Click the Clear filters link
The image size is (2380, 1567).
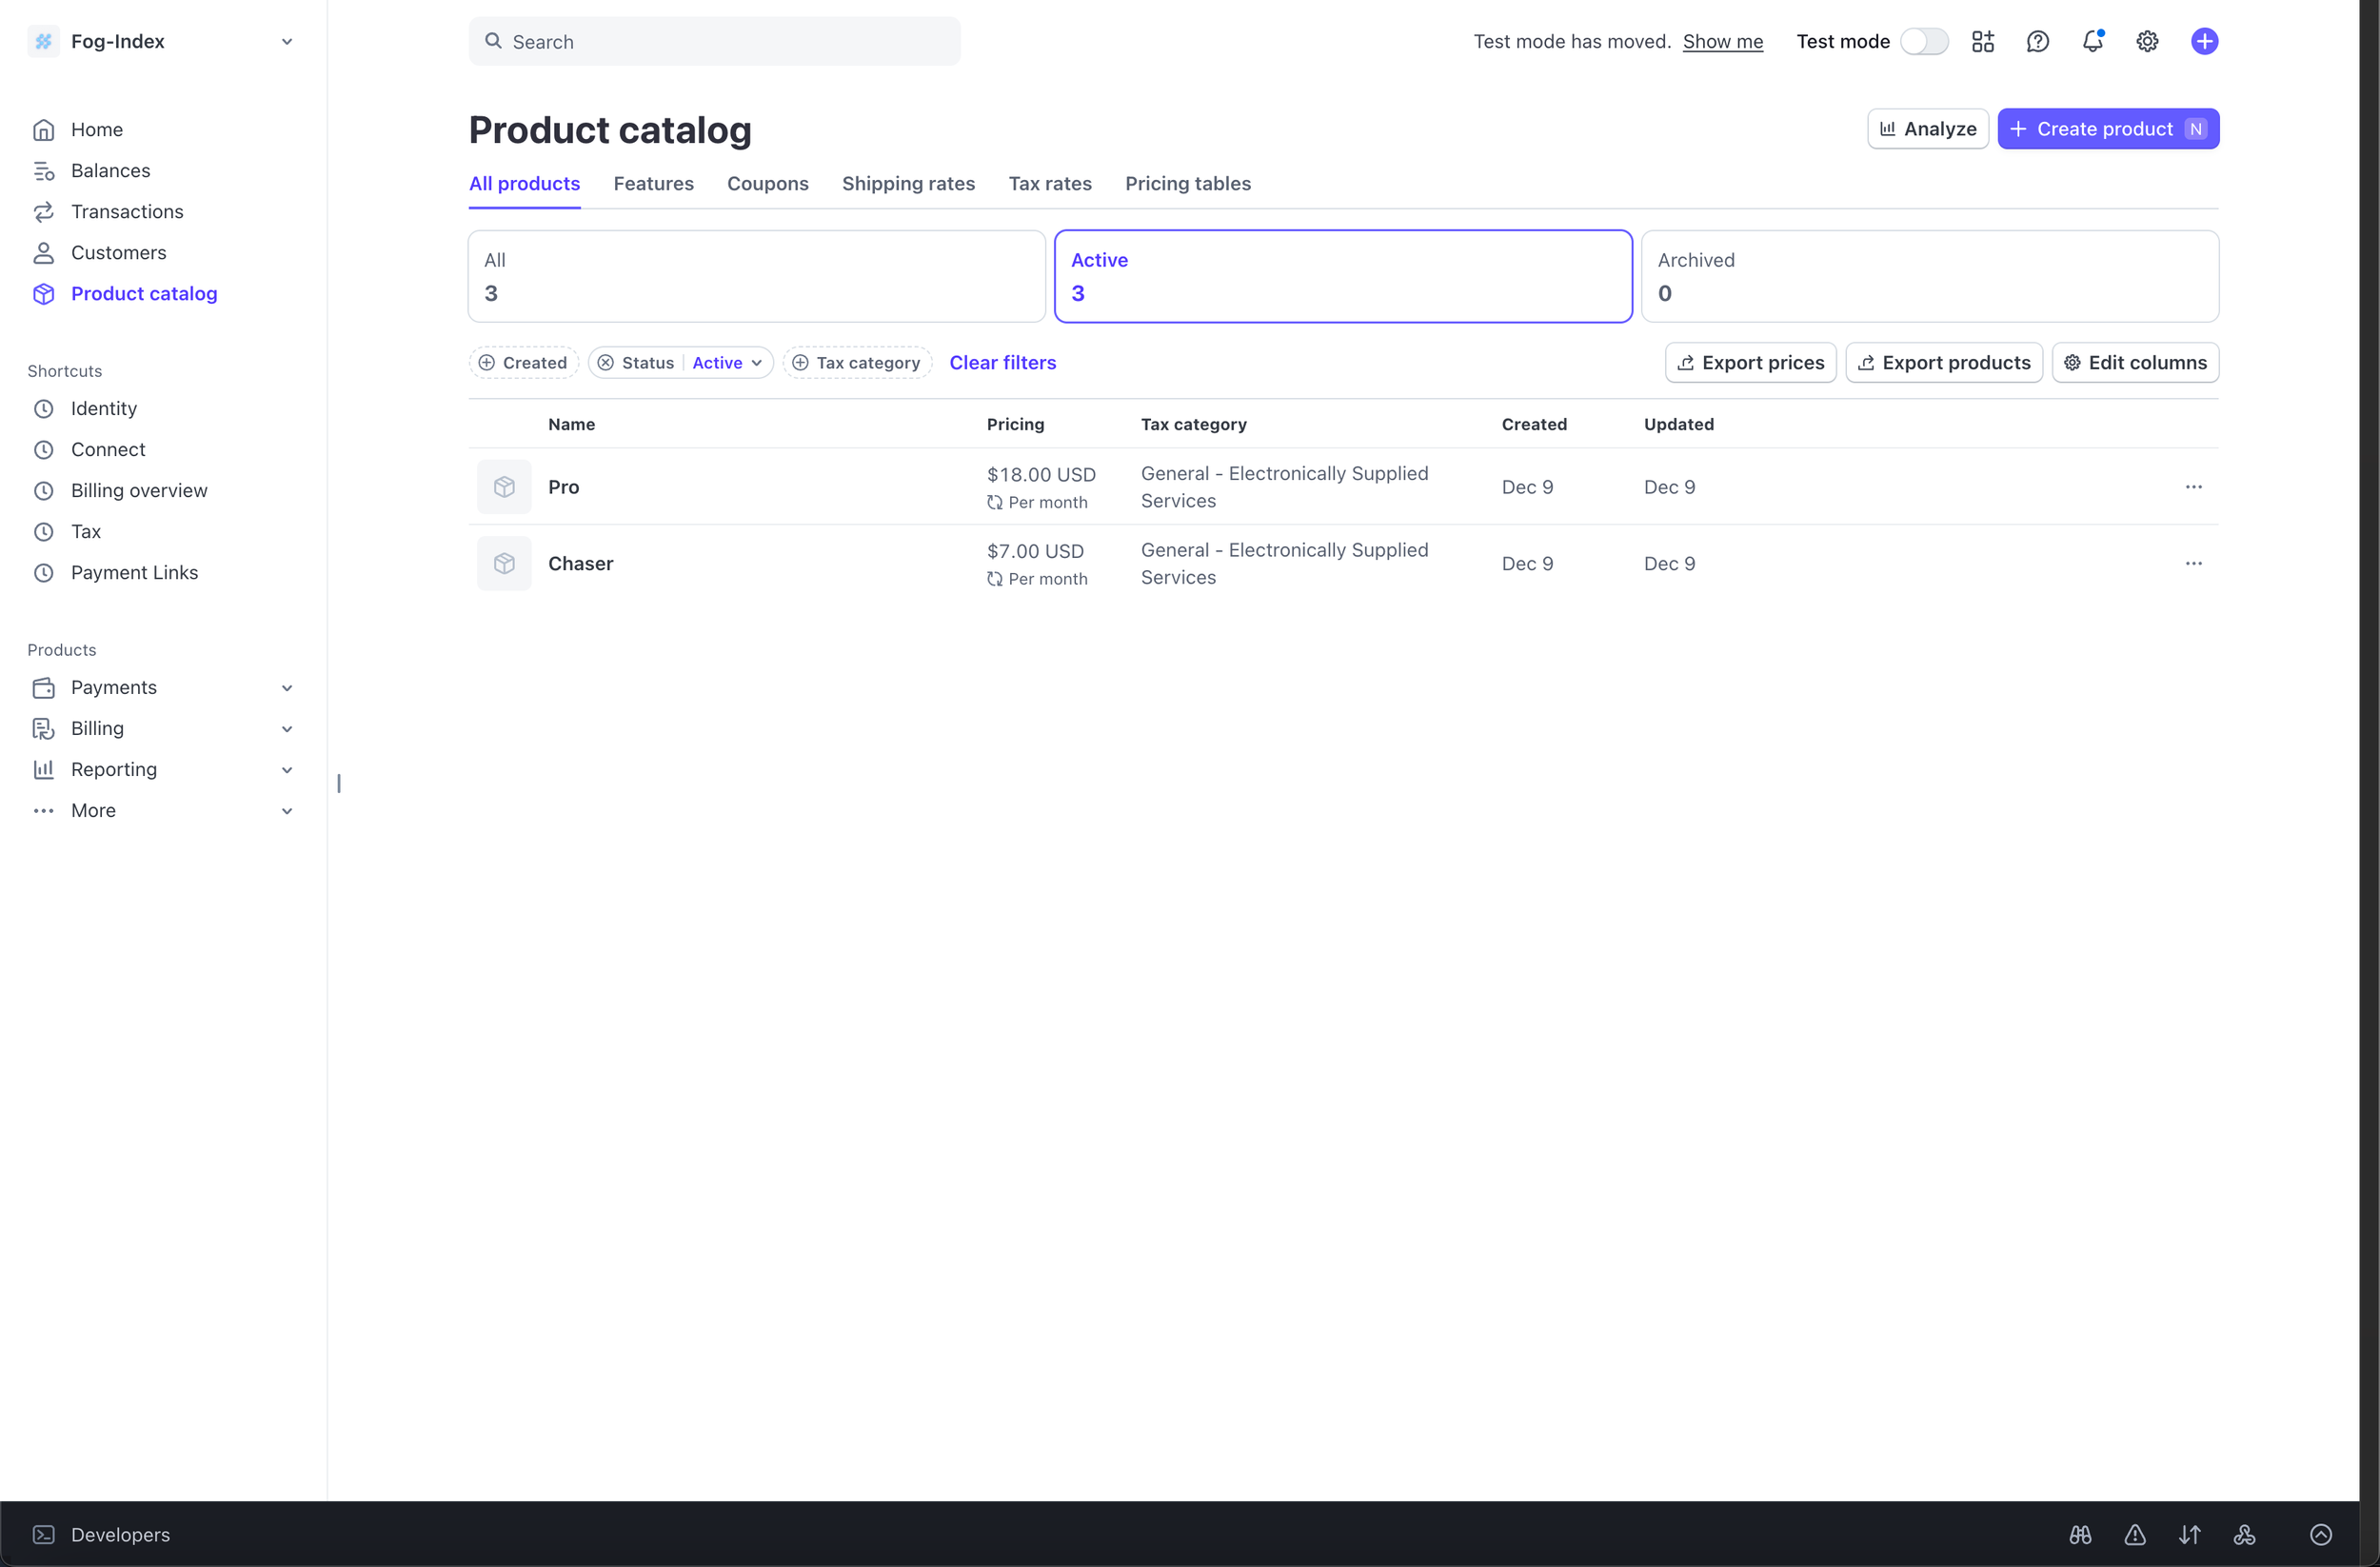point(1002,363)
